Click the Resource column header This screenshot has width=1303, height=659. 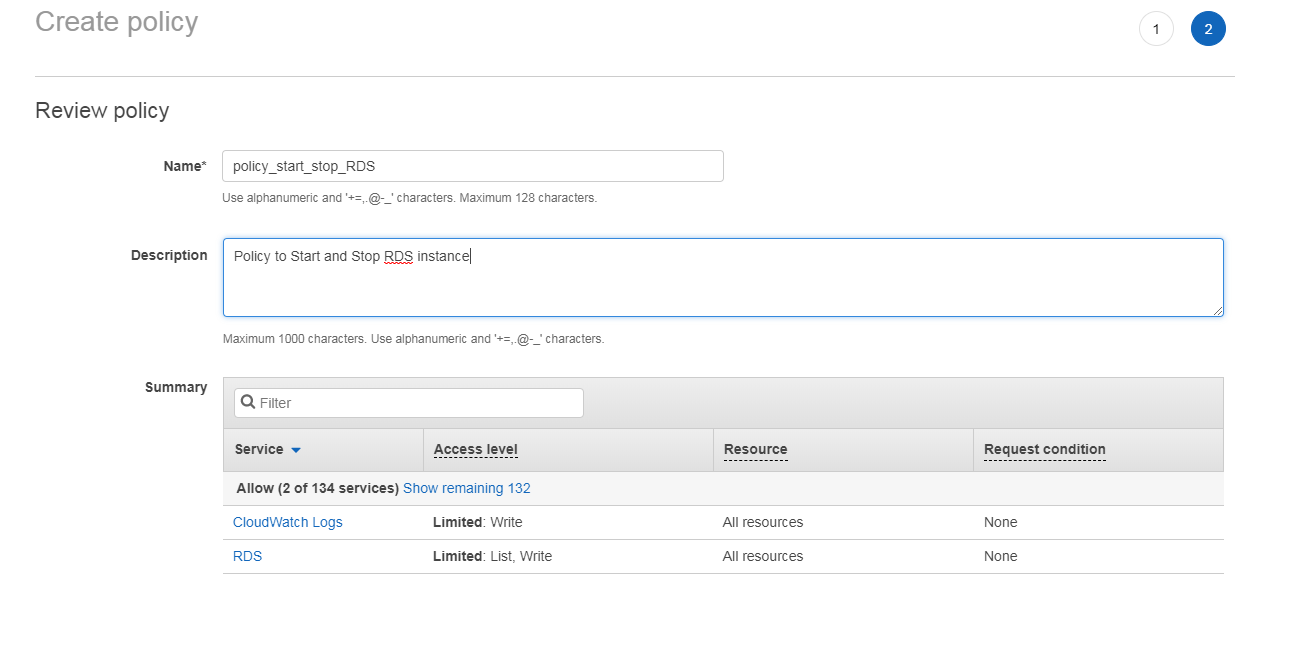point(755,449)
